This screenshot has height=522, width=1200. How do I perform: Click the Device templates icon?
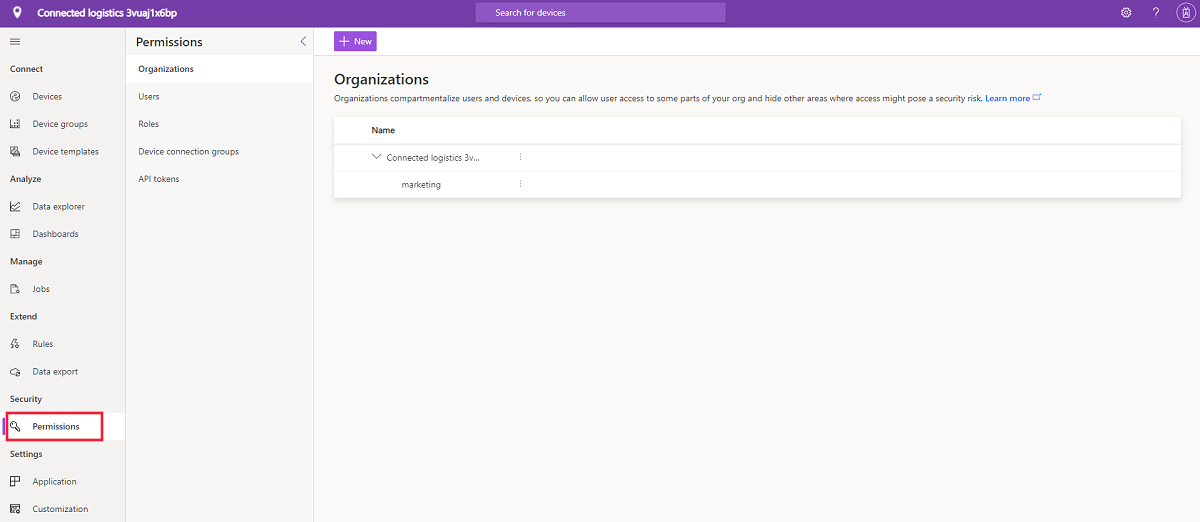(15, 152)
